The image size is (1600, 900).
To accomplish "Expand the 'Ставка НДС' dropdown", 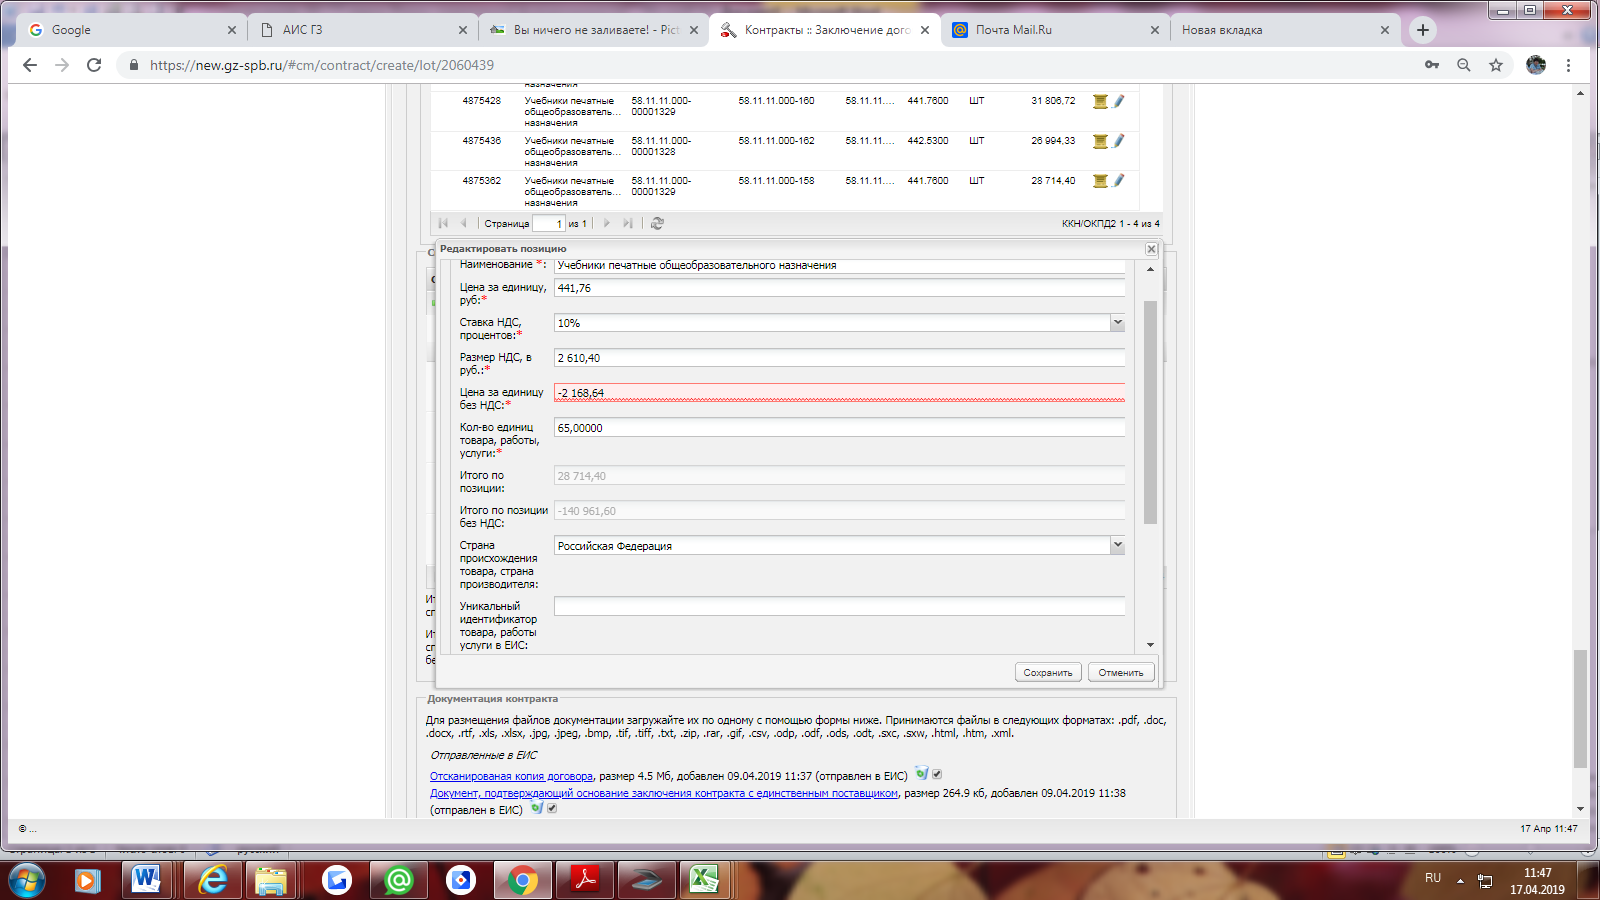I will 1117,323.
